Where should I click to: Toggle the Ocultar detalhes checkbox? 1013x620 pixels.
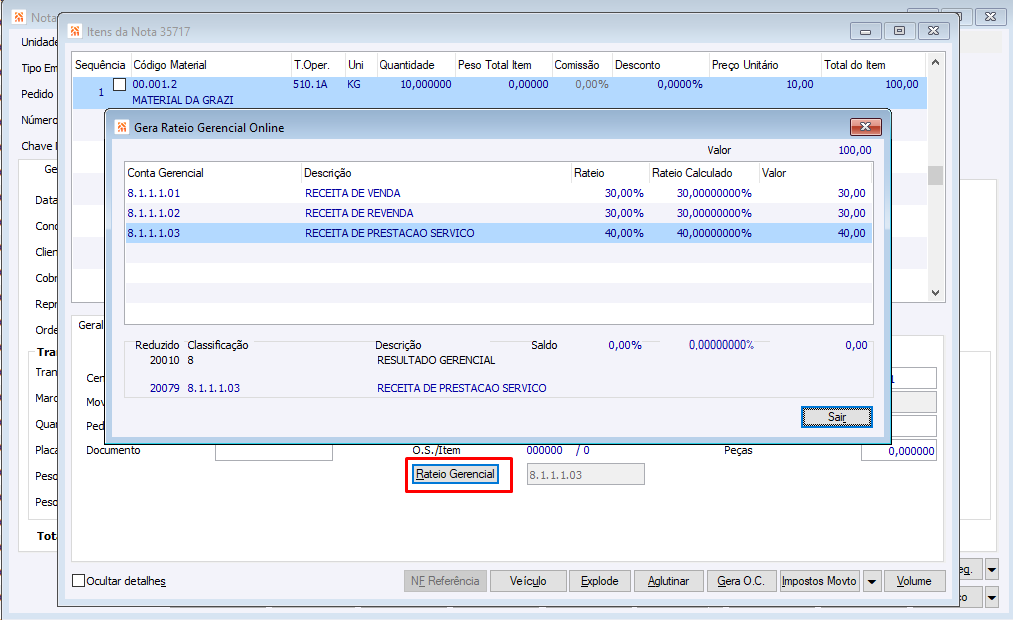78,581
